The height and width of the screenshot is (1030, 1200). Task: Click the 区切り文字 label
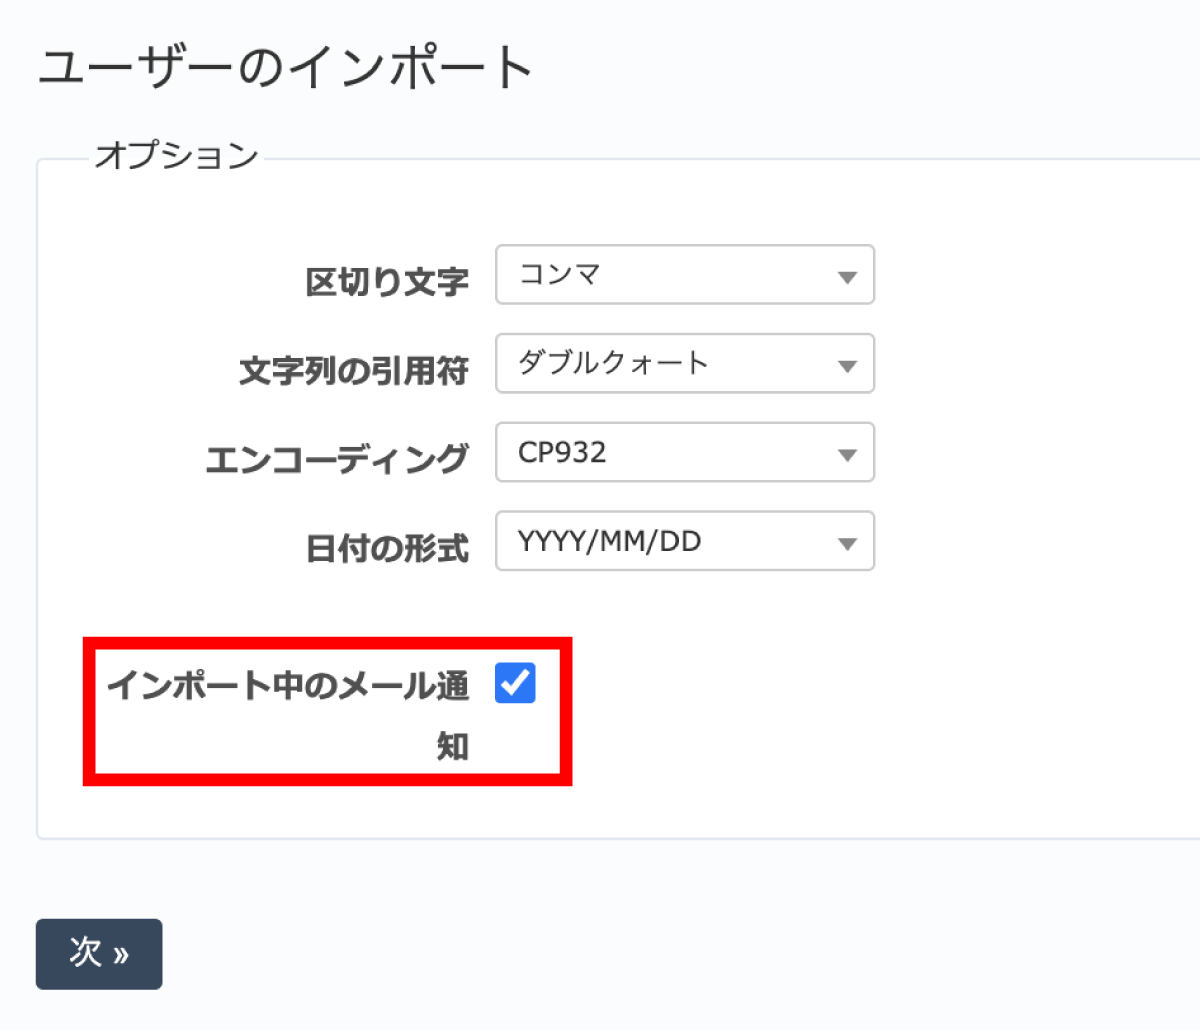(387, 282)
